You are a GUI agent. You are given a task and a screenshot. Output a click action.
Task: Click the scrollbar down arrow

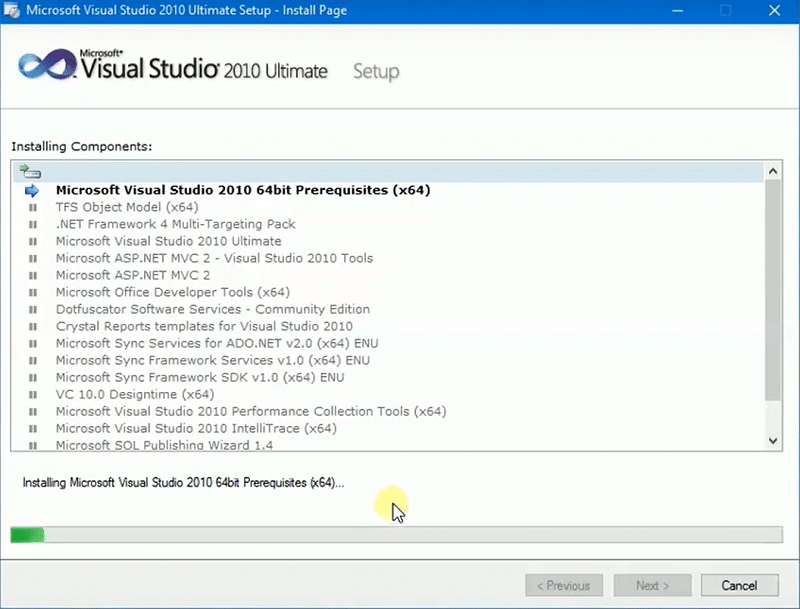tap(773, 440)
